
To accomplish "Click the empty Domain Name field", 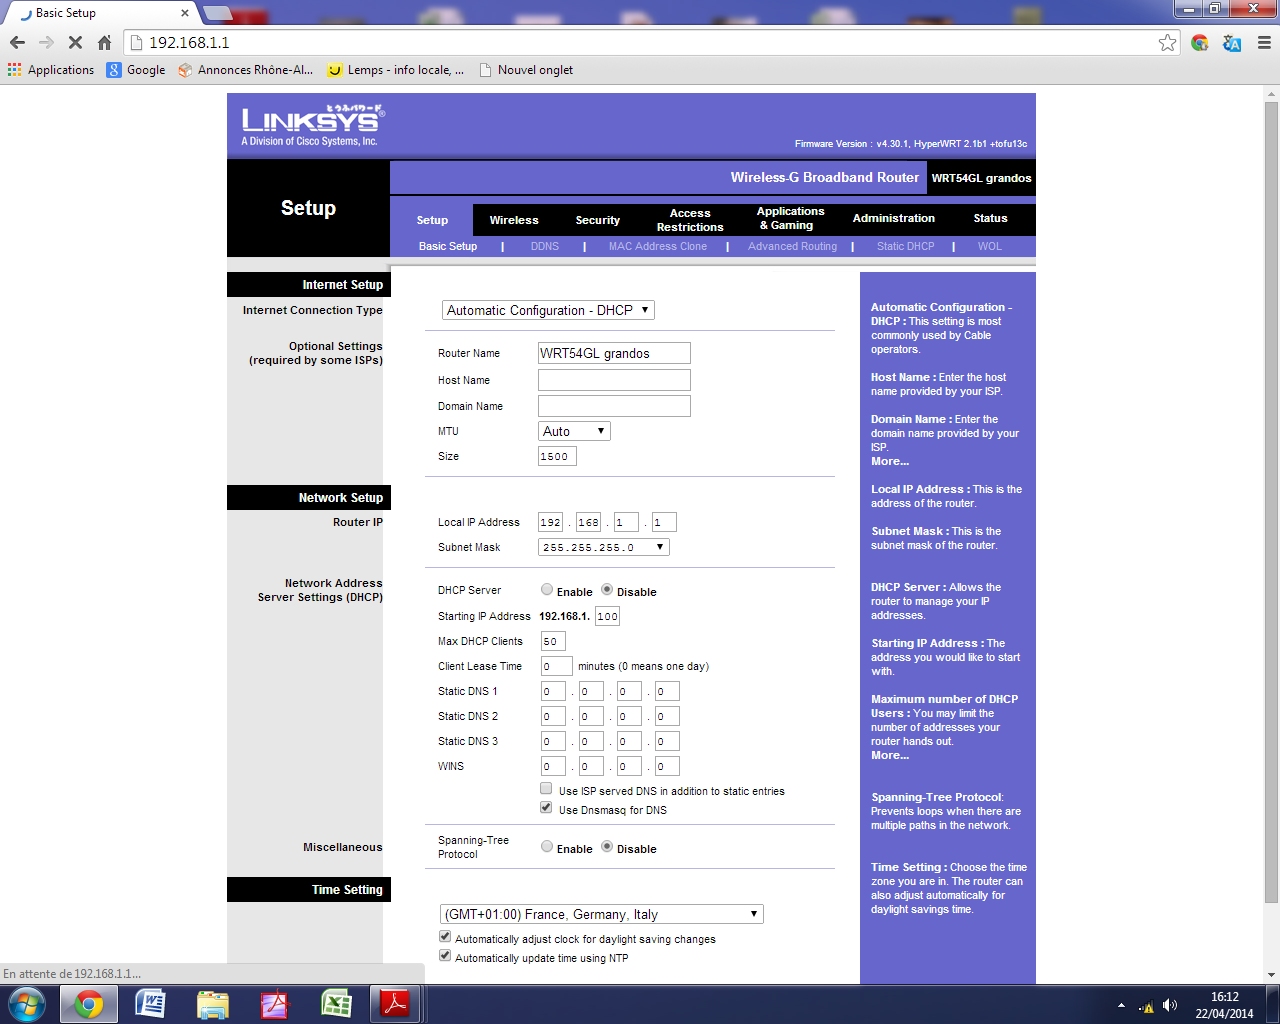I will pyautogui.click(x=614, y=406).
